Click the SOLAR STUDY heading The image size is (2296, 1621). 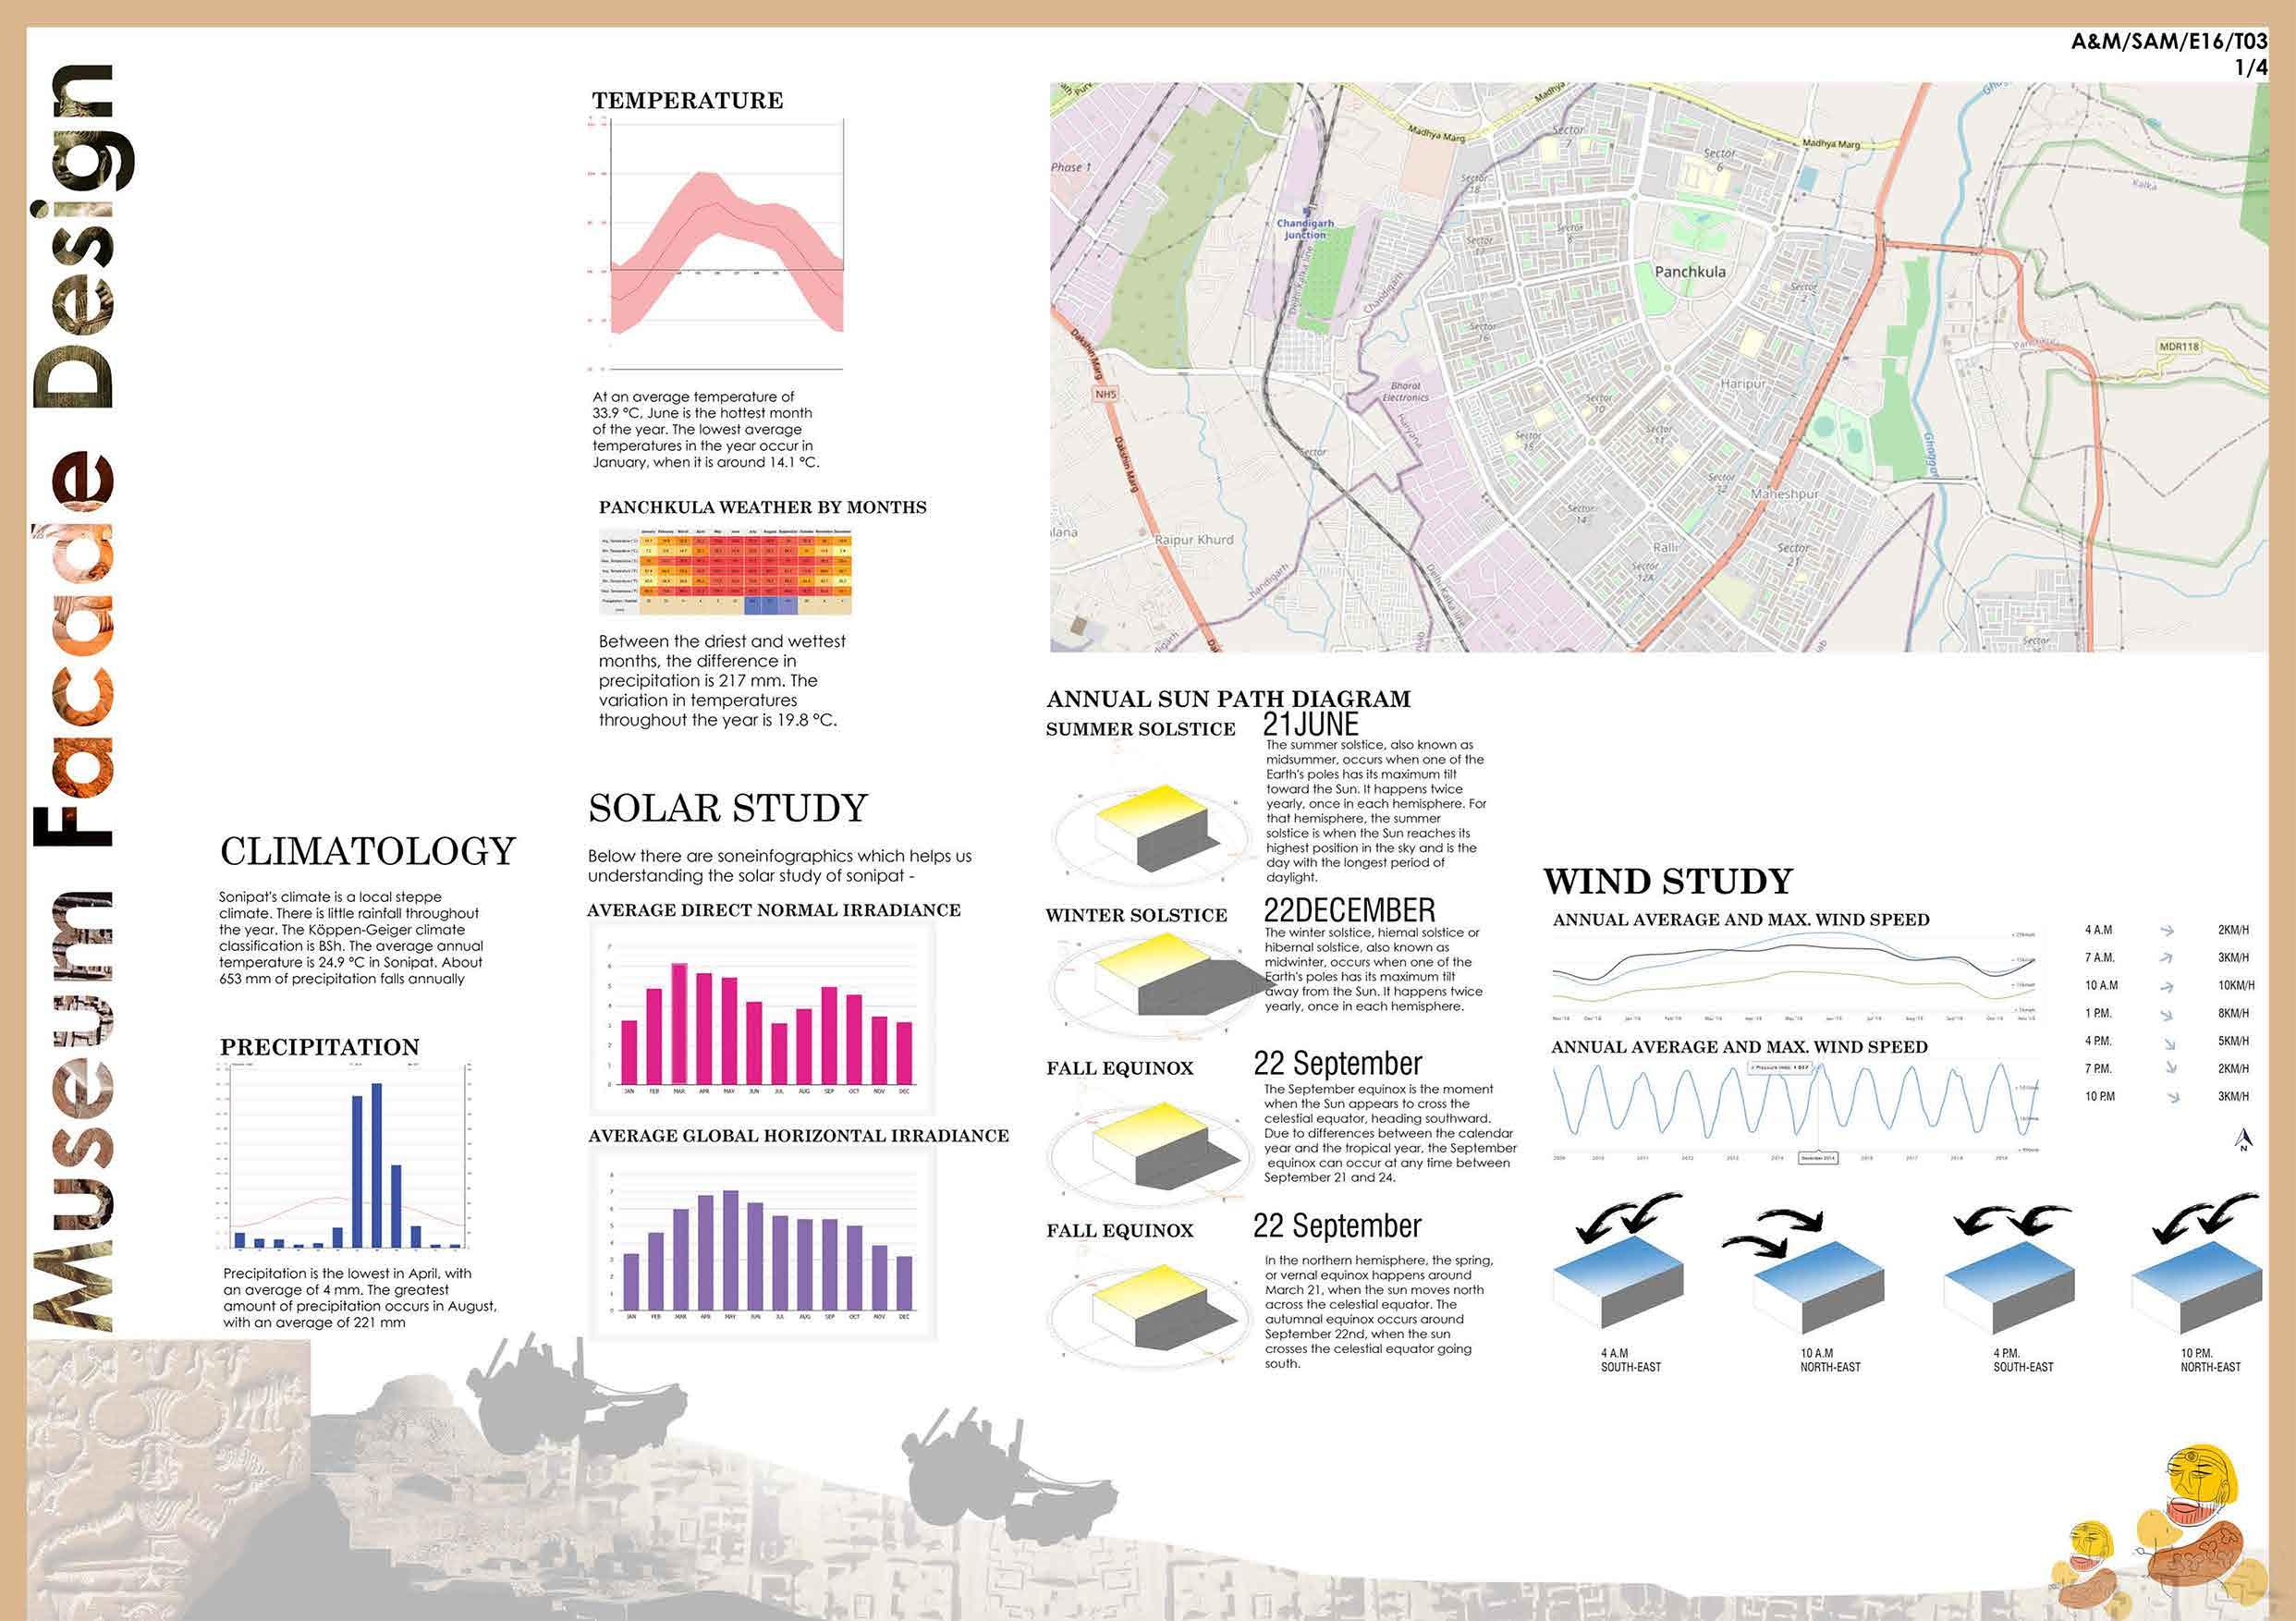727,808
